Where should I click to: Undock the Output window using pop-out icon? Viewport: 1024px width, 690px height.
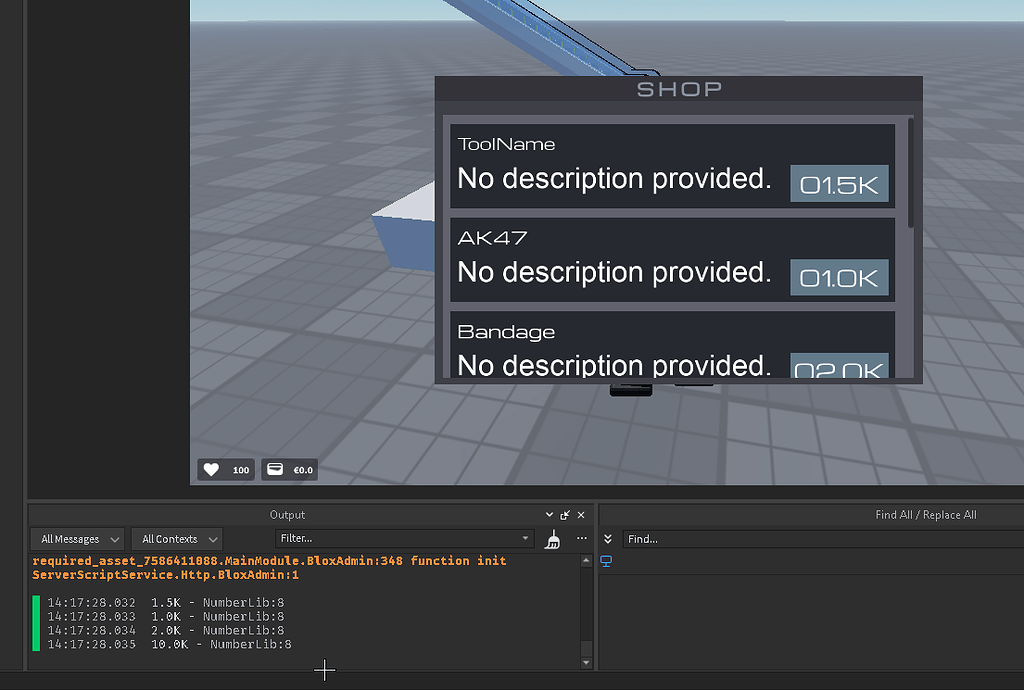click(565, 514)
